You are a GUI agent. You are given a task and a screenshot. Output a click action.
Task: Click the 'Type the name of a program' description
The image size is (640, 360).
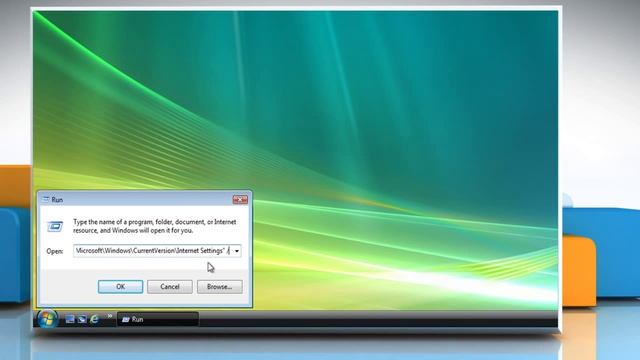(x=155, y=226)
